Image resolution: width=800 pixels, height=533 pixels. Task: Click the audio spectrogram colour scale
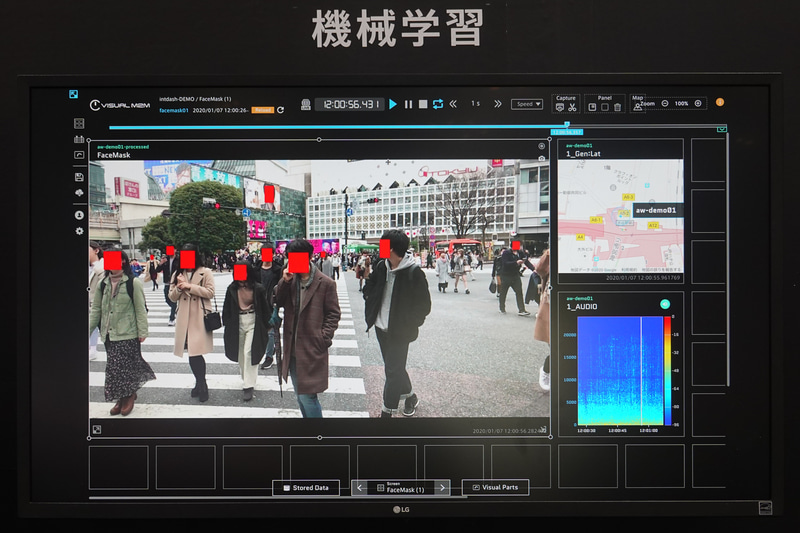tap(667, 371)
